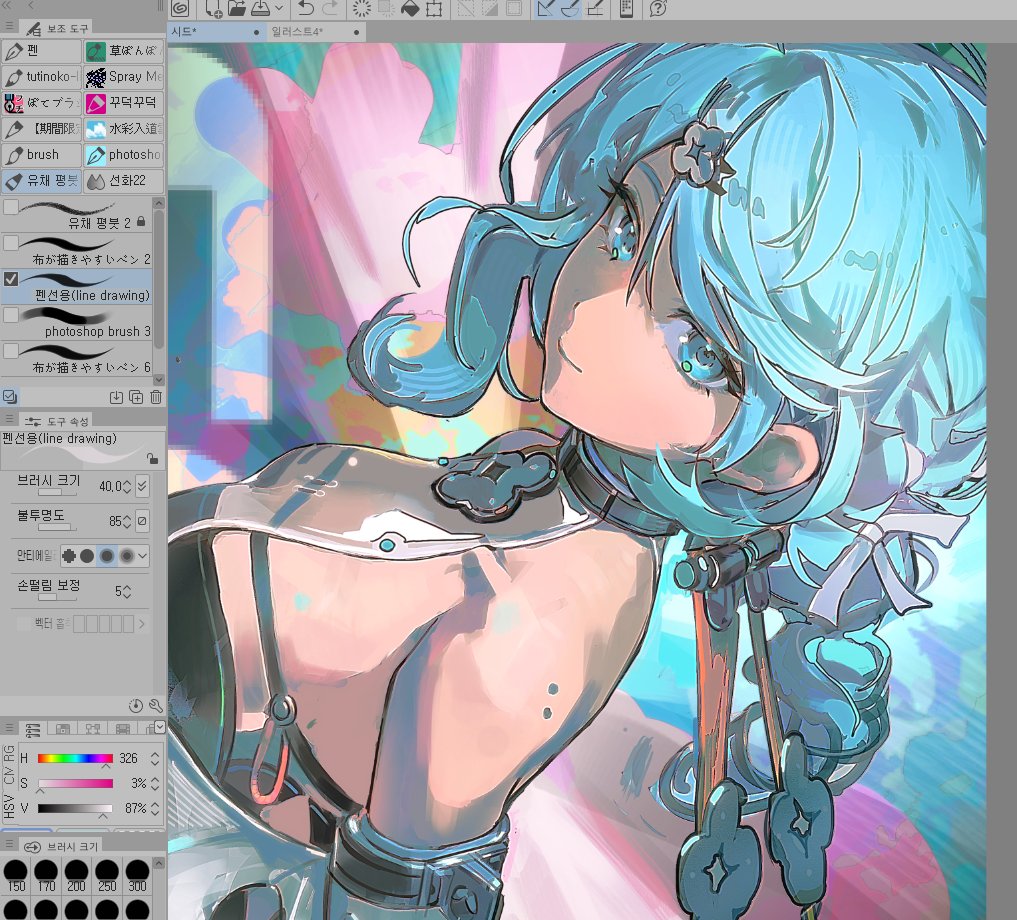Image resolution: width=1017 pixels, height=920 pixels.
Task: Check the box for photoshop brush 3
Action: 10,315
